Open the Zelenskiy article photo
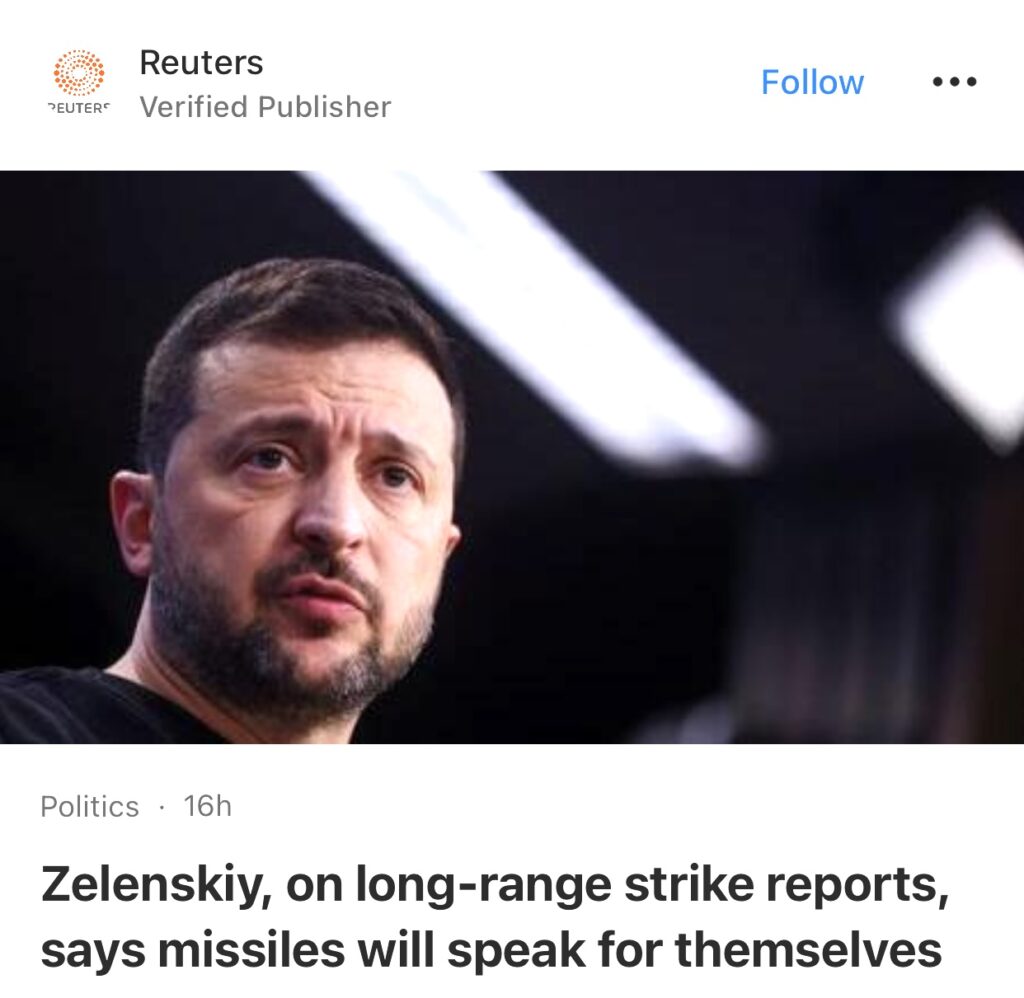 point(512,457)
